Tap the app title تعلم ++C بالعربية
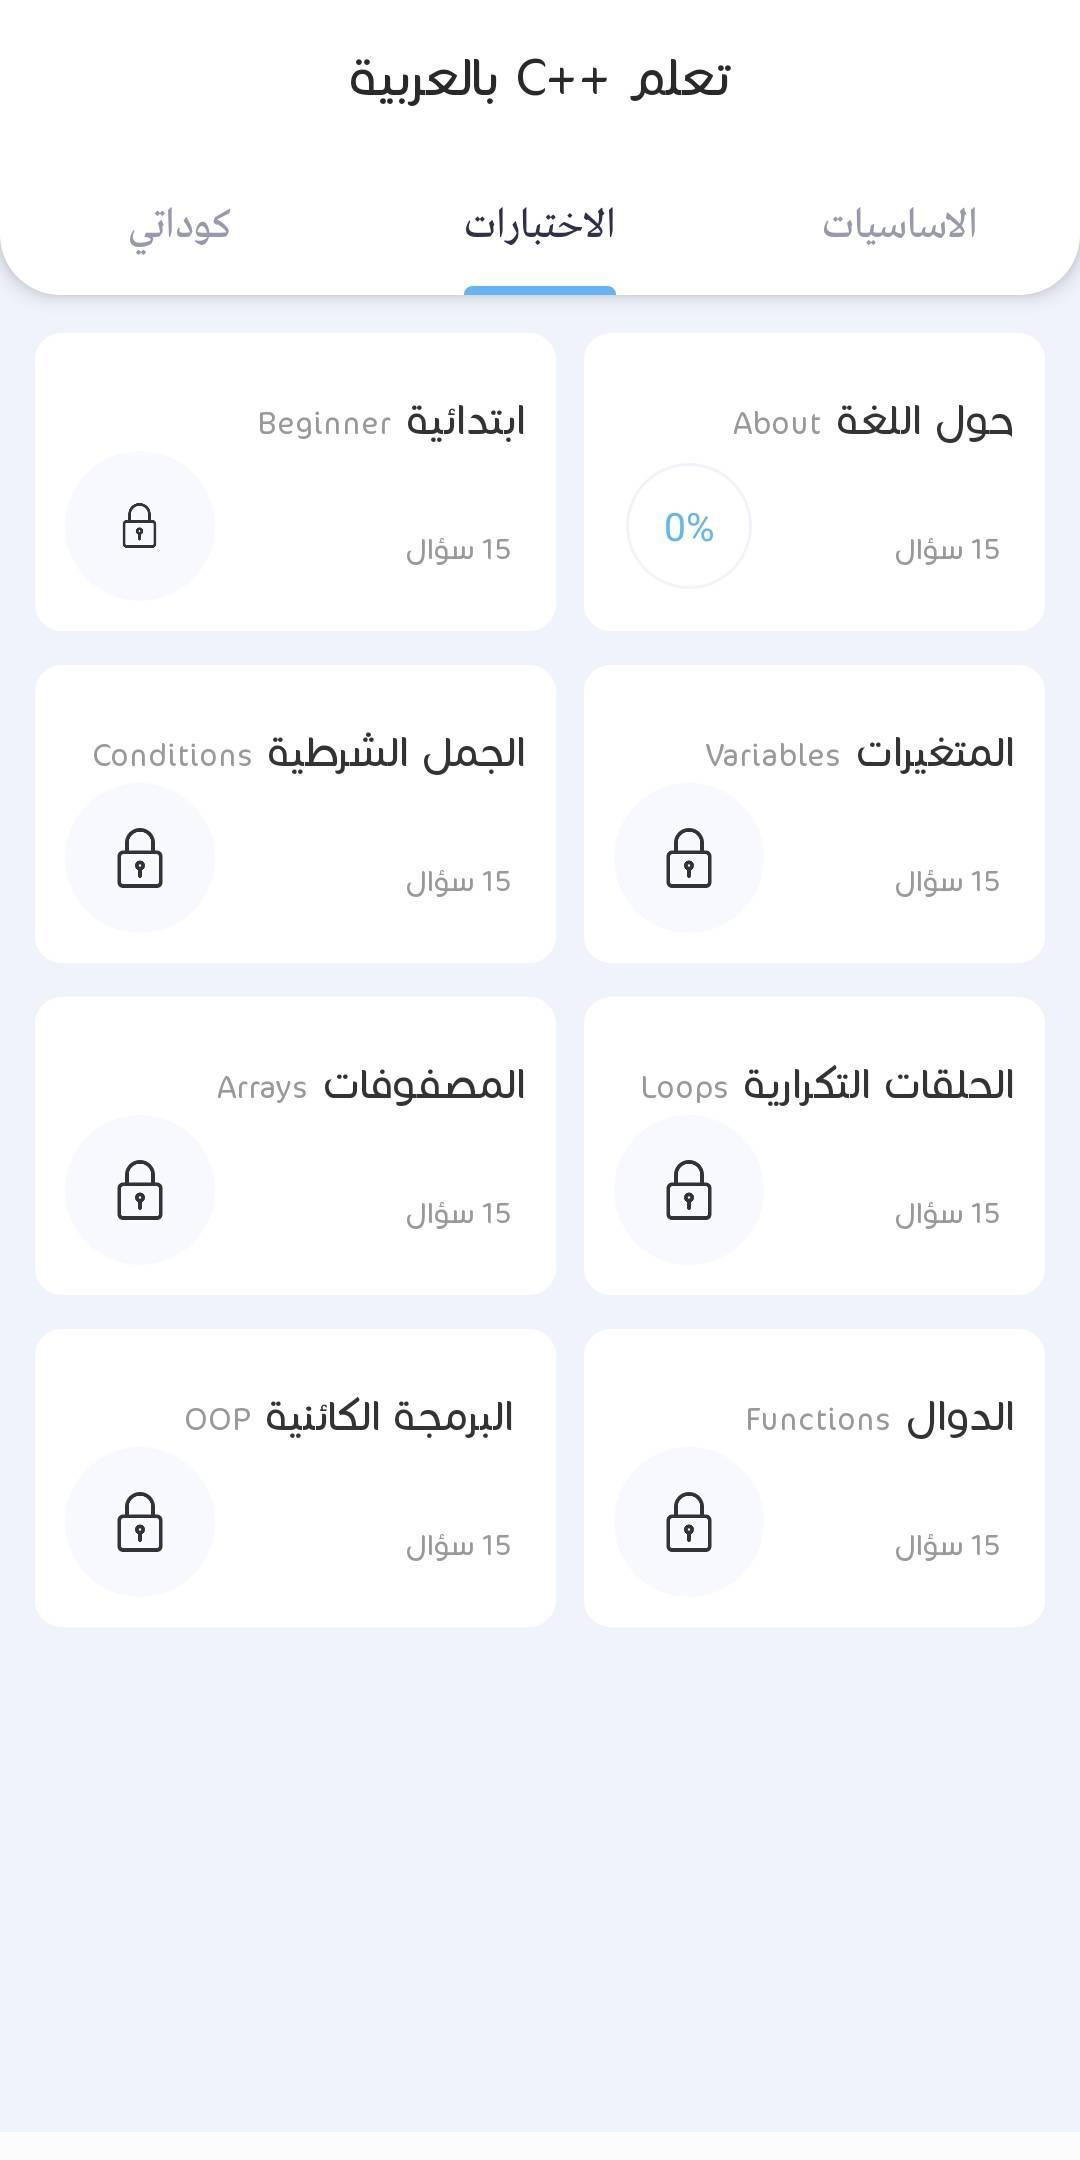Viewport: 1080px width, 2160px height. [x=540, y=79]
